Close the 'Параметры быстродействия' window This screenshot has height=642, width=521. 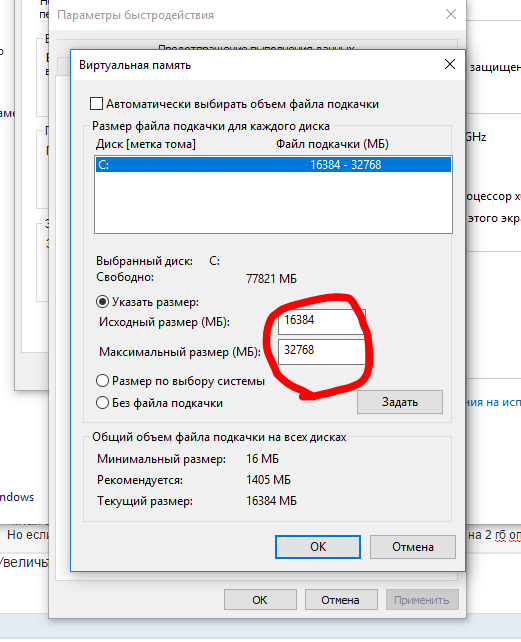tap(451, 14)
